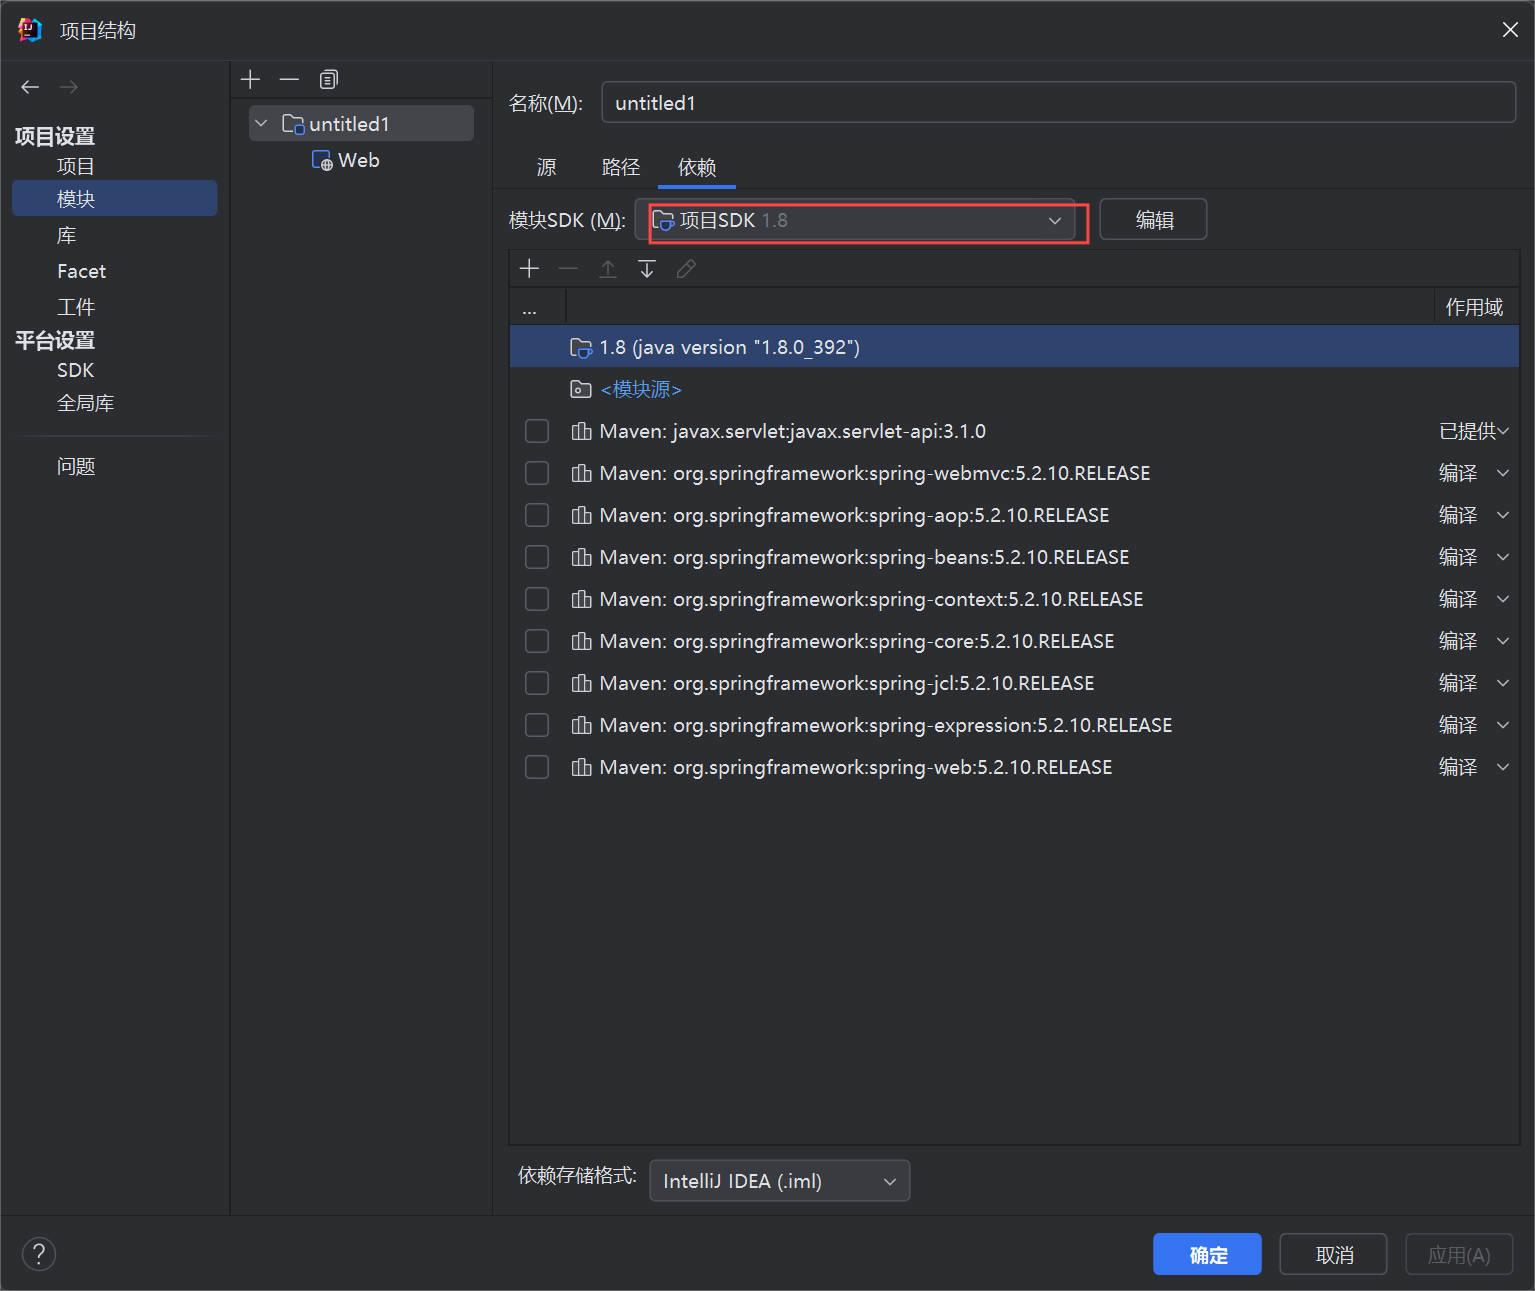
Task: Click untitled1 module folder icon
Action: click(293, 124)
